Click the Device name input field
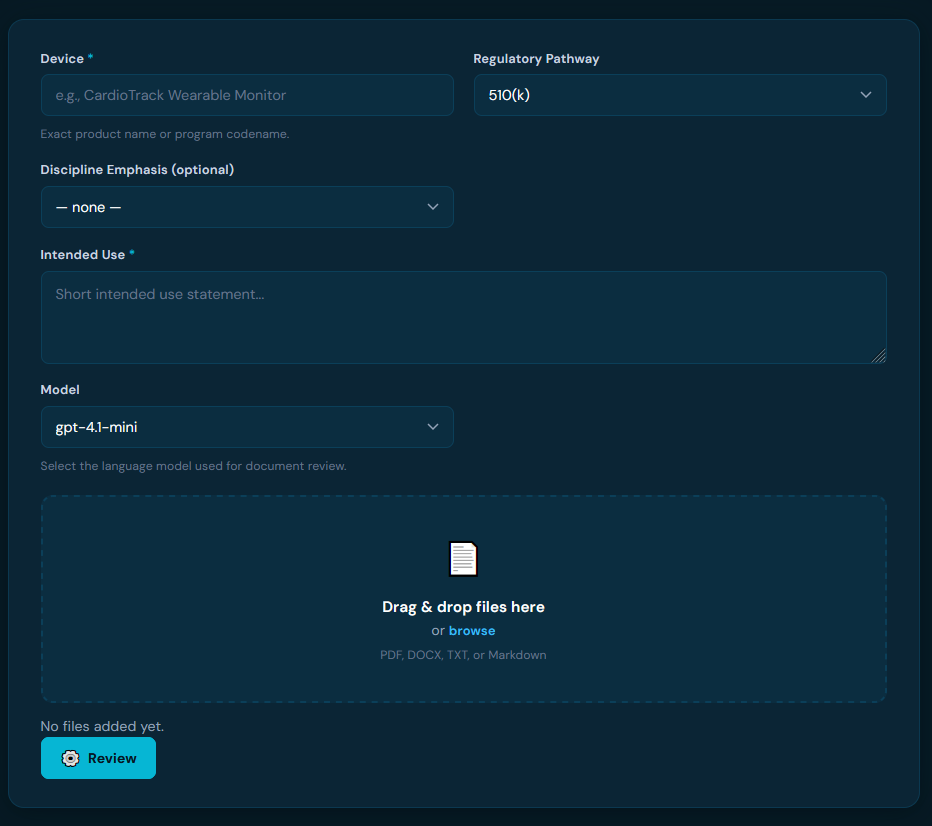 point(247,95)
